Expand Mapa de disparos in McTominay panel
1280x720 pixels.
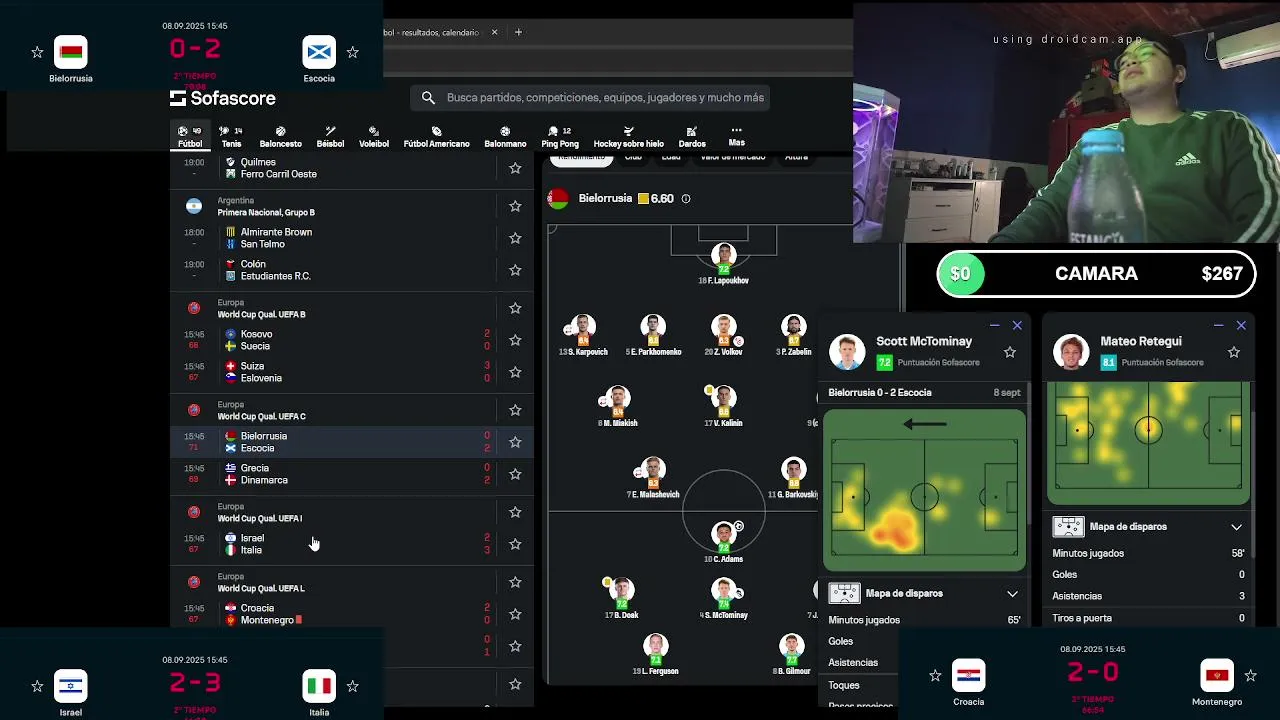[1012, 594]
